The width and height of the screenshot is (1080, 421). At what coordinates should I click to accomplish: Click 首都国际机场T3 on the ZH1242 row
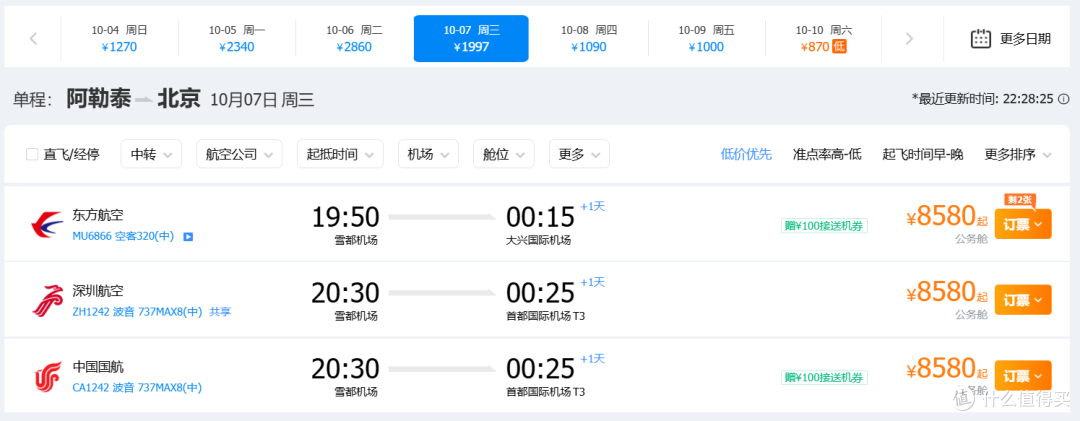point(546,316)
